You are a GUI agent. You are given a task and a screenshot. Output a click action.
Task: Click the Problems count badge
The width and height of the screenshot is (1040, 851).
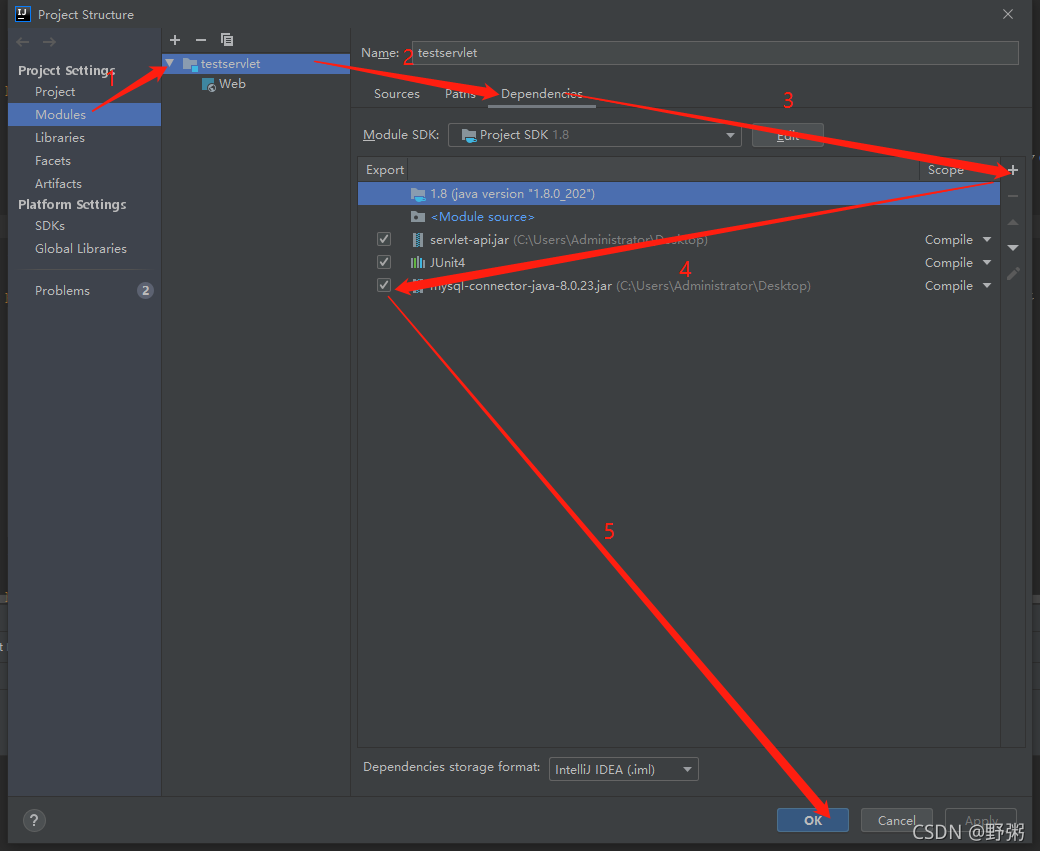(x=145, y=291)
